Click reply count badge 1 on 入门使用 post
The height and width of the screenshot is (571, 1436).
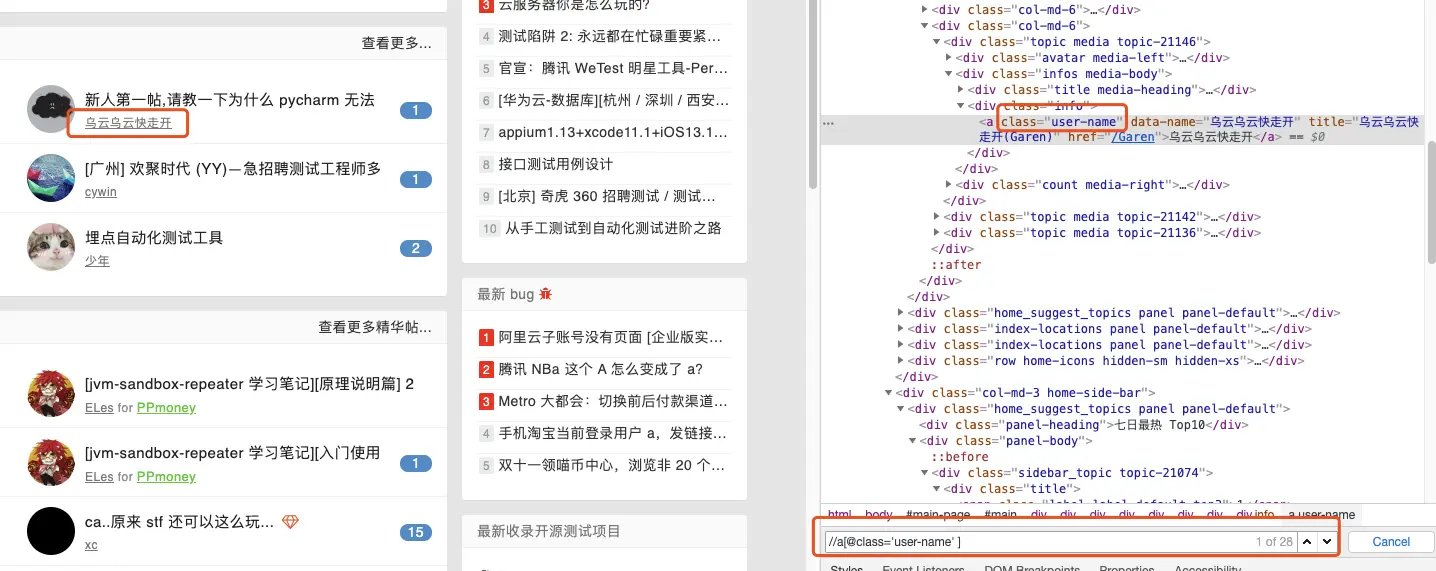(x=415, y=463)
